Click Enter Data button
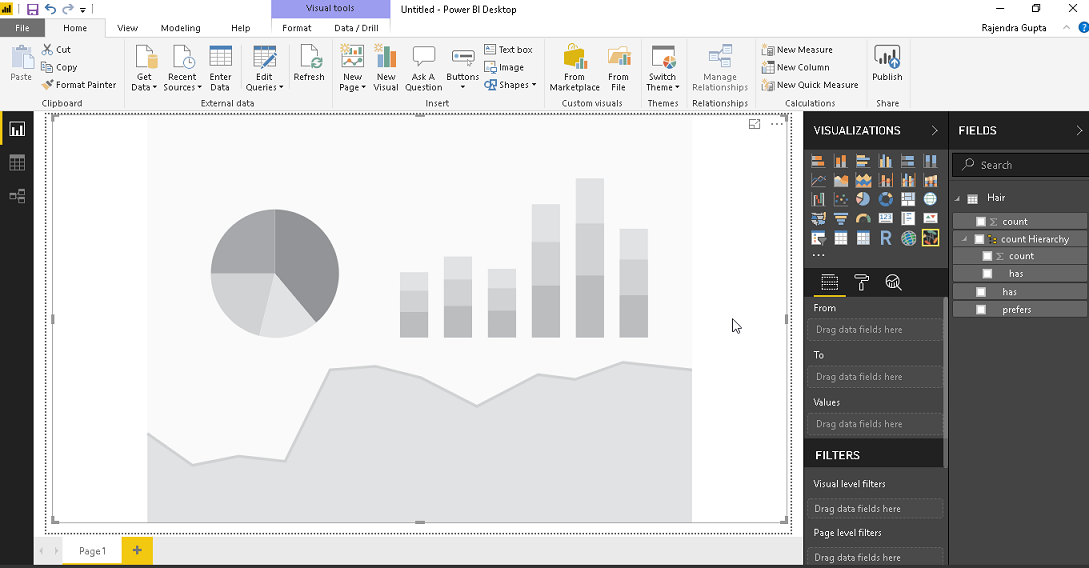 coord(220,67)
